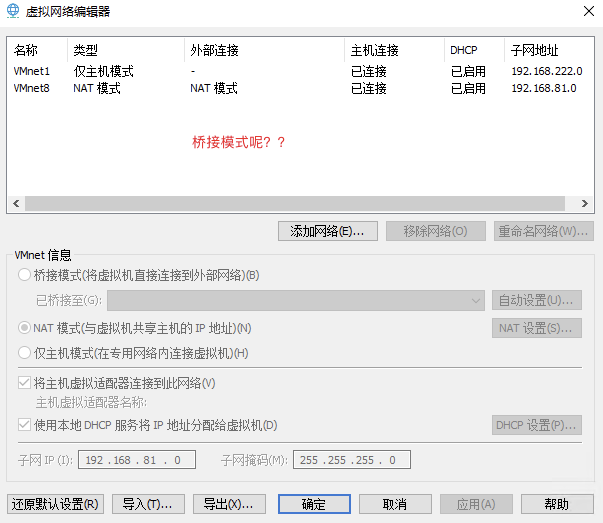Select the VMnet1 row
603x523 pixels.
[300, 71]
